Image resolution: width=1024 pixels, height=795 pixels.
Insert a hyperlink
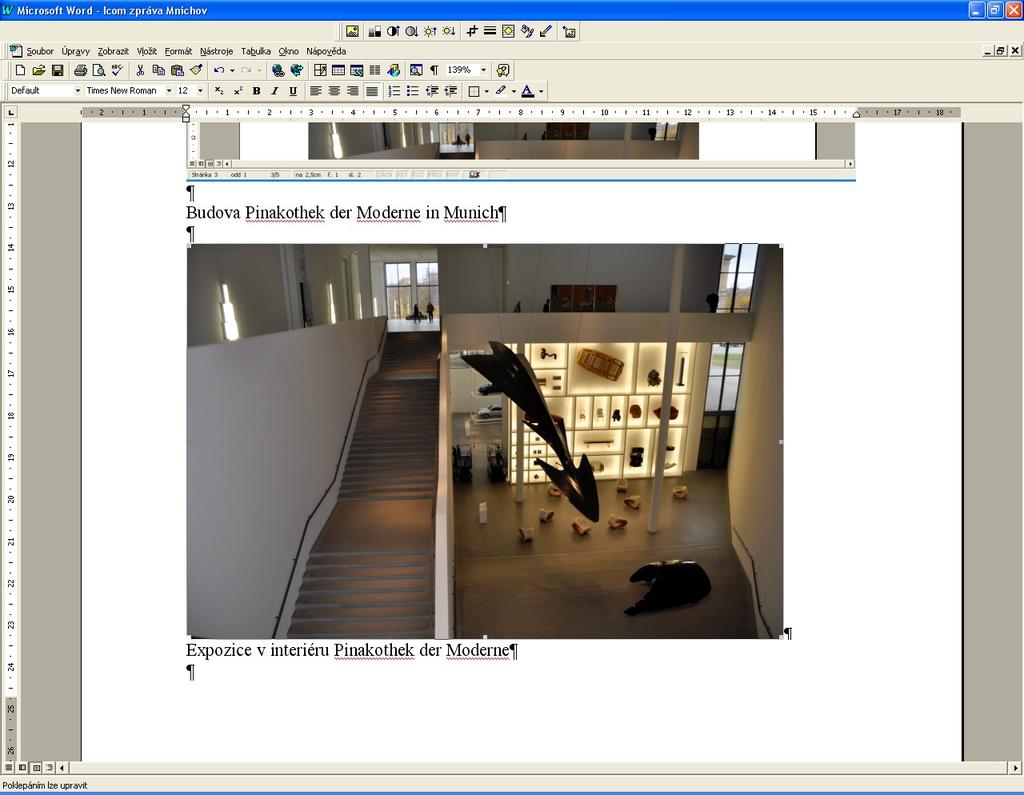tap(278, 70)
